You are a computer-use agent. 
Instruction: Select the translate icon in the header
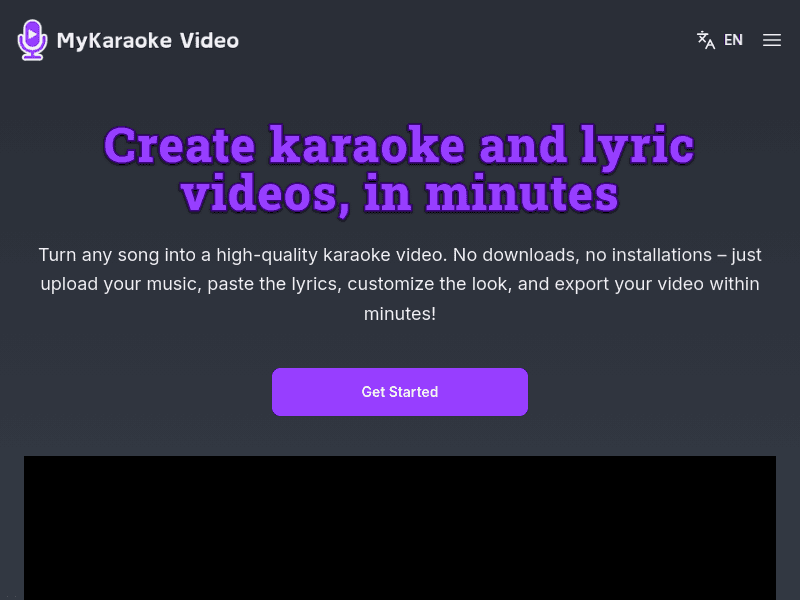pos(705,40)
